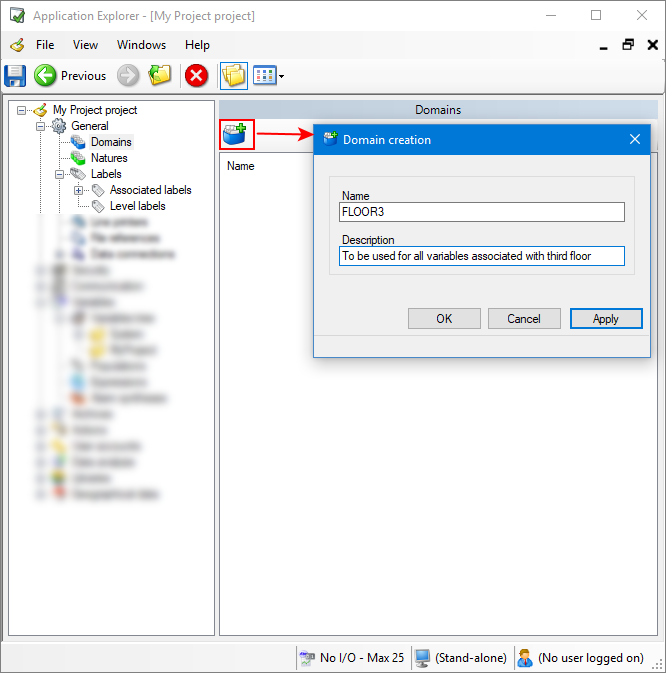Viewport: 666px width, 673px height.
Task: Click the Previous text label in toolbar
Action: pyautogui.click(x=83, y=76)
